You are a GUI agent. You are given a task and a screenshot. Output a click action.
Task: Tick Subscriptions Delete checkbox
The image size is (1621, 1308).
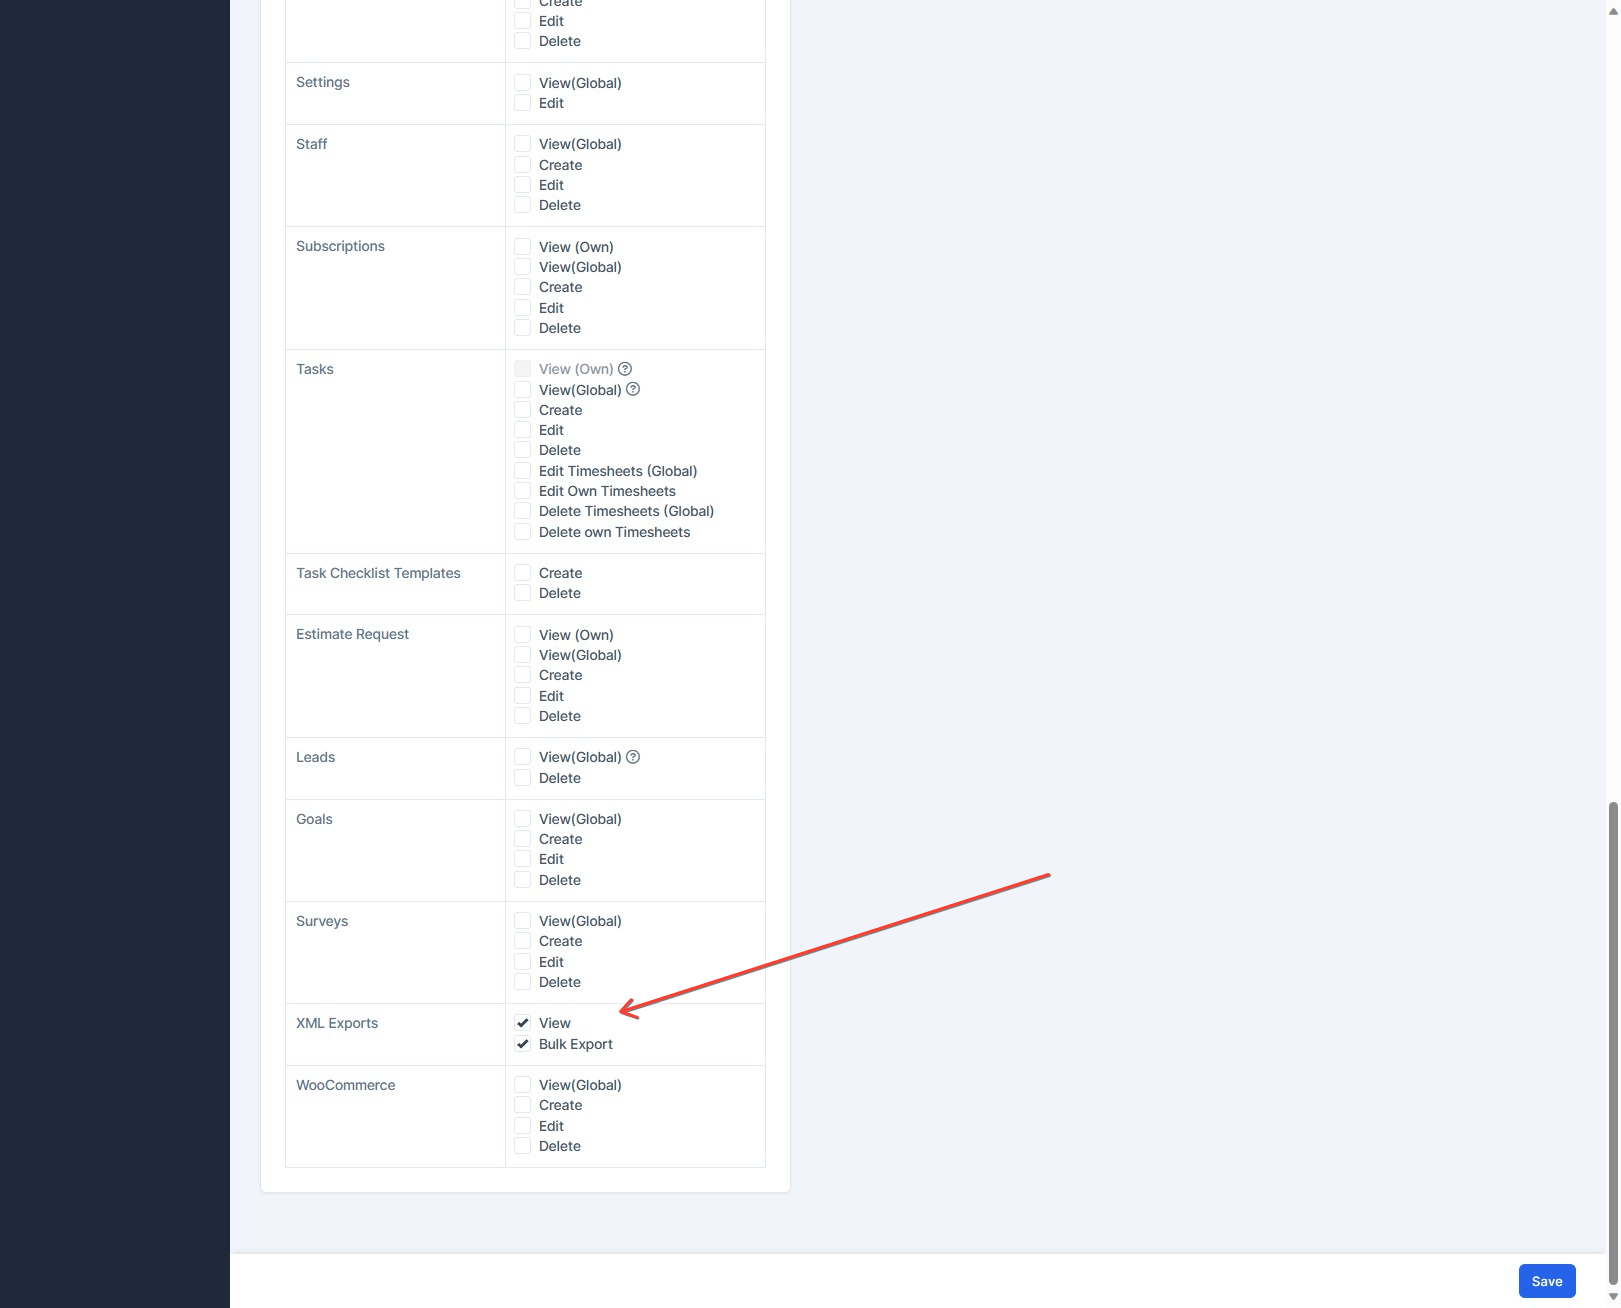click(522, 328)
